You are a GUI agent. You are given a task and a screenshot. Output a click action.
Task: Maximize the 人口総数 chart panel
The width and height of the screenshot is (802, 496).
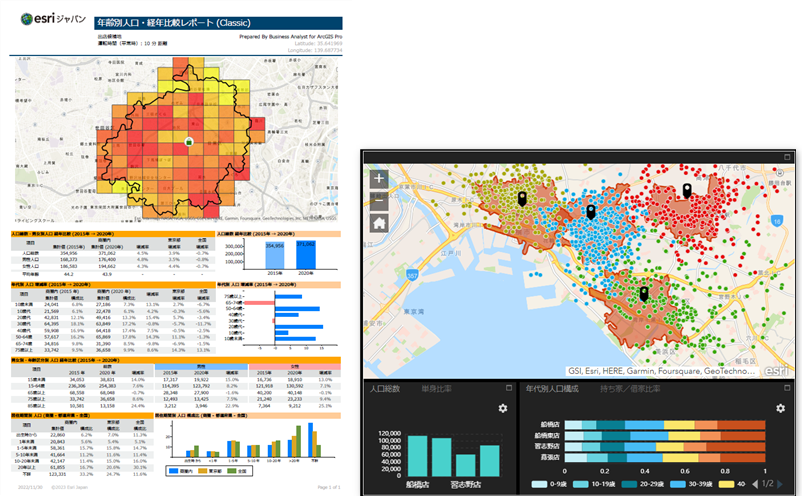tap(507, 387)
